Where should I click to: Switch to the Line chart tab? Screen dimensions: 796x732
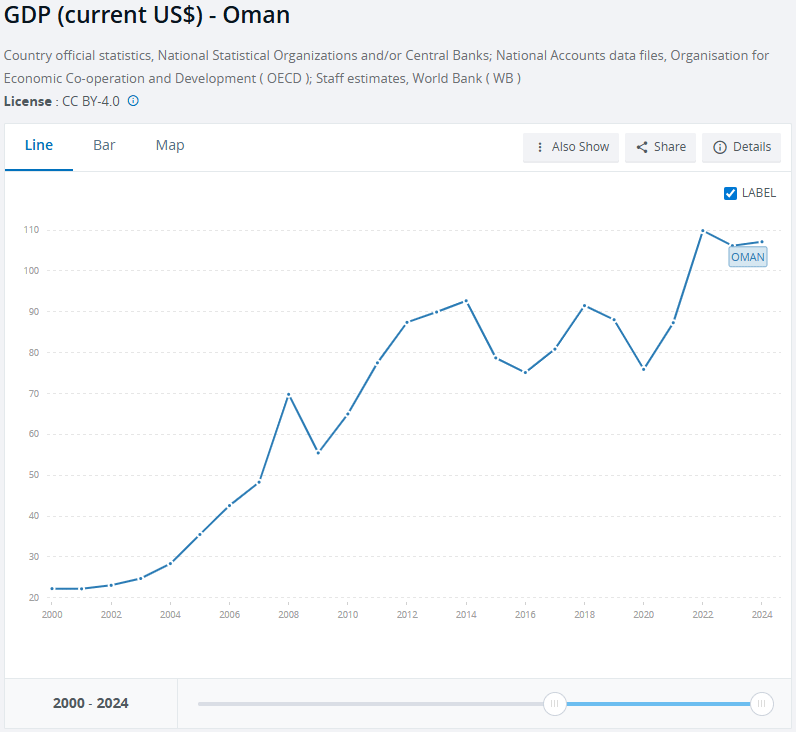click(x=39, y=145)
